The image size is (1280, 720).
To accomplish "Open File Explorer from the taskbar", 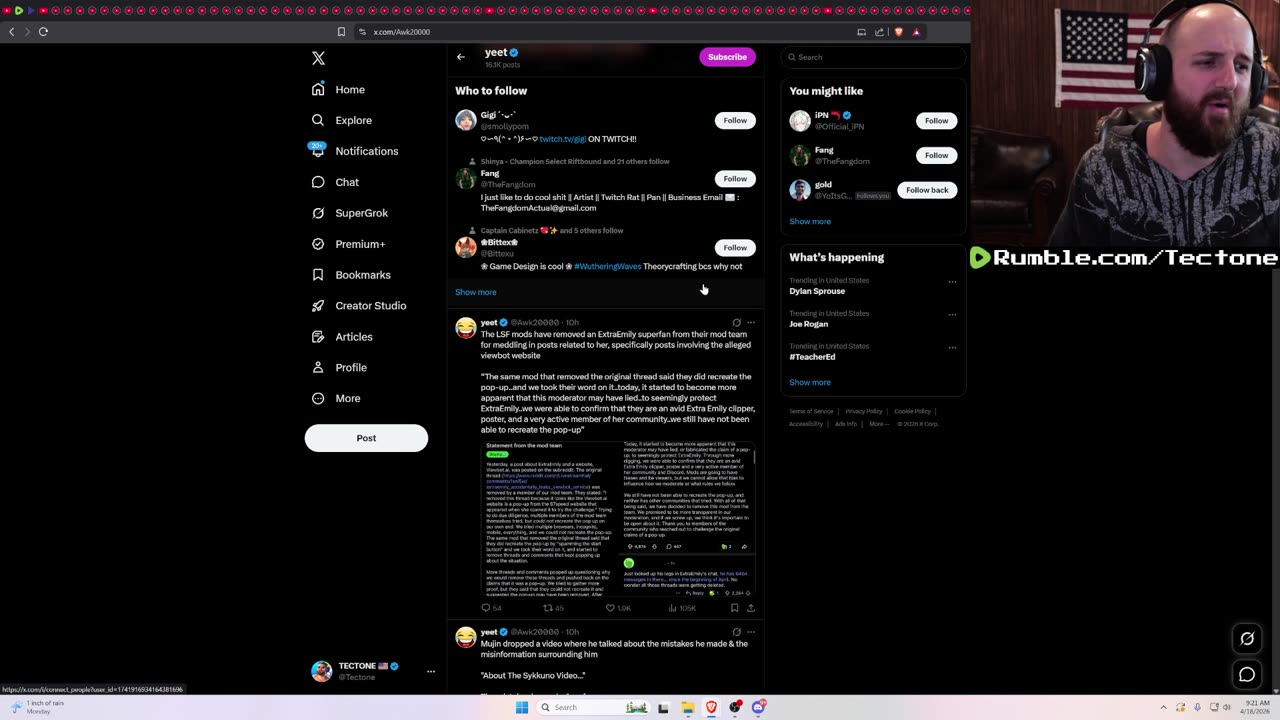I will pos(688,708).
